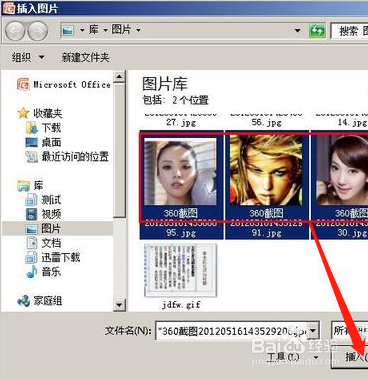Click the 2 个位置 link
The height and width of the screenshot is (379, 368).
tap(190, 100)
